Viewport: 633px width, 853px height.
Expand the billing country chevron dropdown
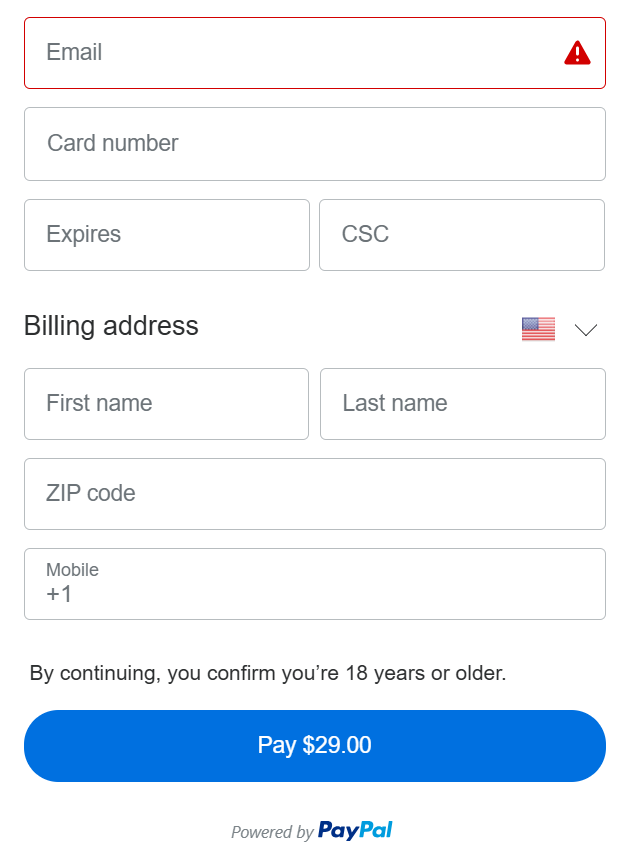tap(586, 329)
